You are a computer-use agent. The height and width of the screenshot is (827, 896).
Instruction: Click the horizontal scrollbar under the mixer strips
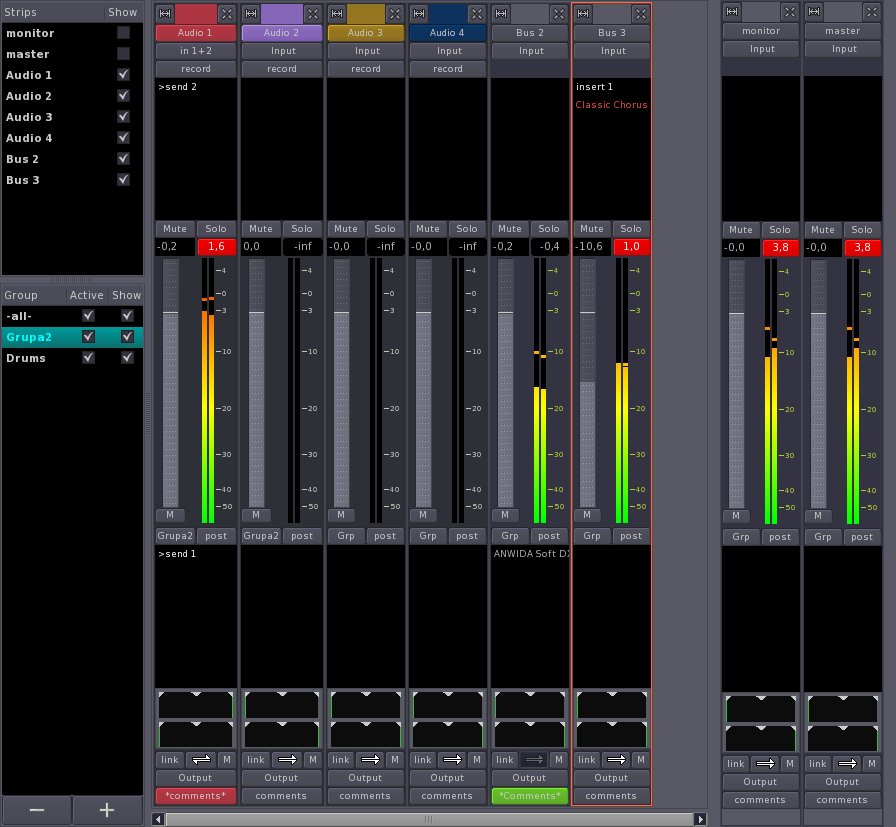428,819
